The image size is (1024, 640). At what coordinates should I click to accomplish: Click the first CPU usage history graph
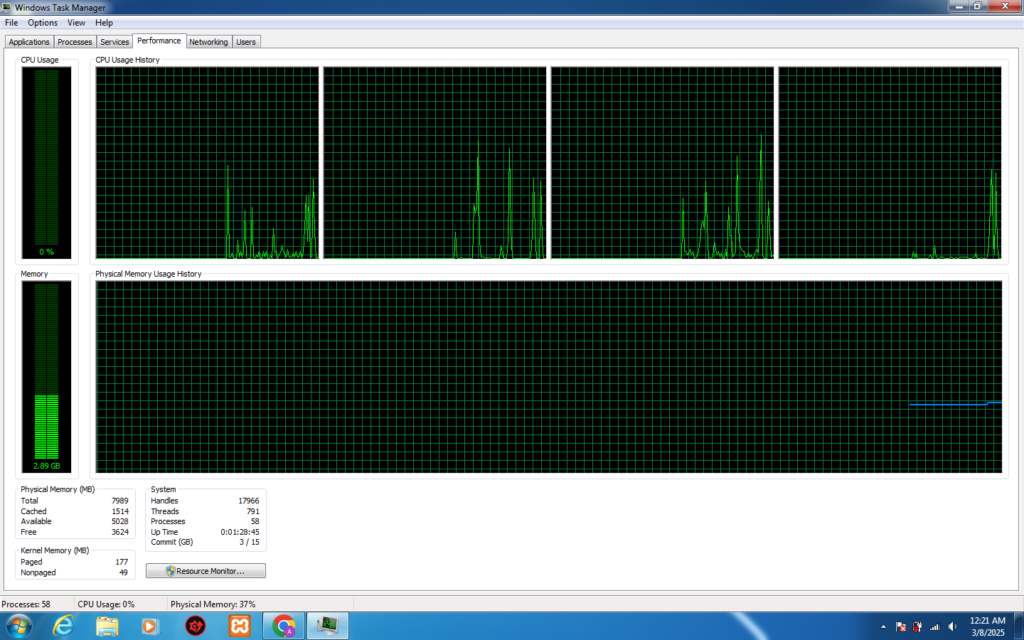pyautogui.click(x=207, y=163)
